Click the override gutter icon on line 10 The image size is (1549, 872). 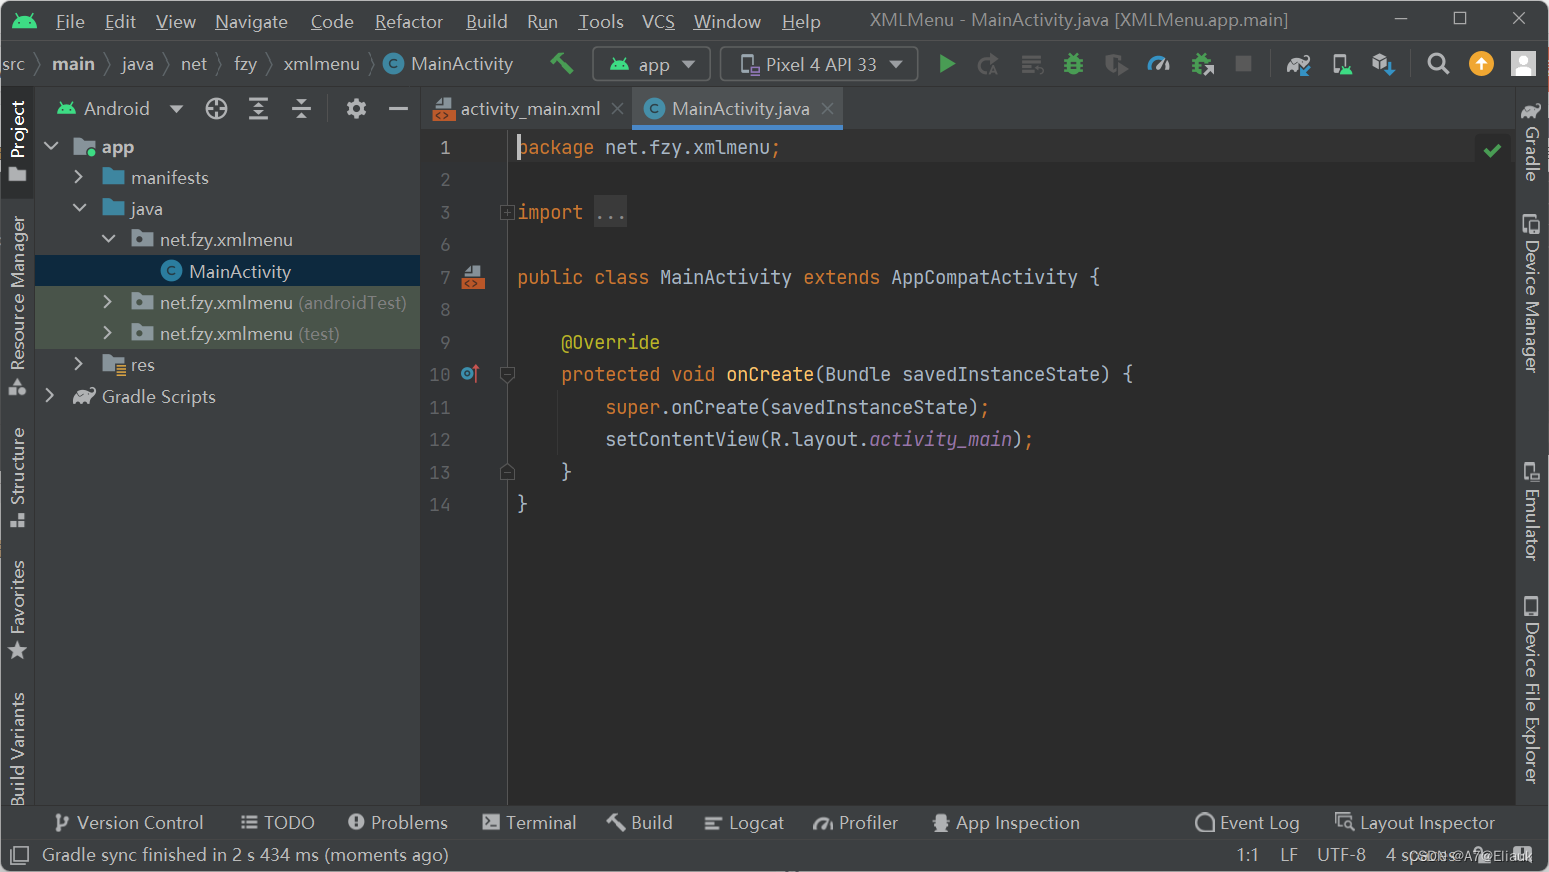[x=470, y=374]
